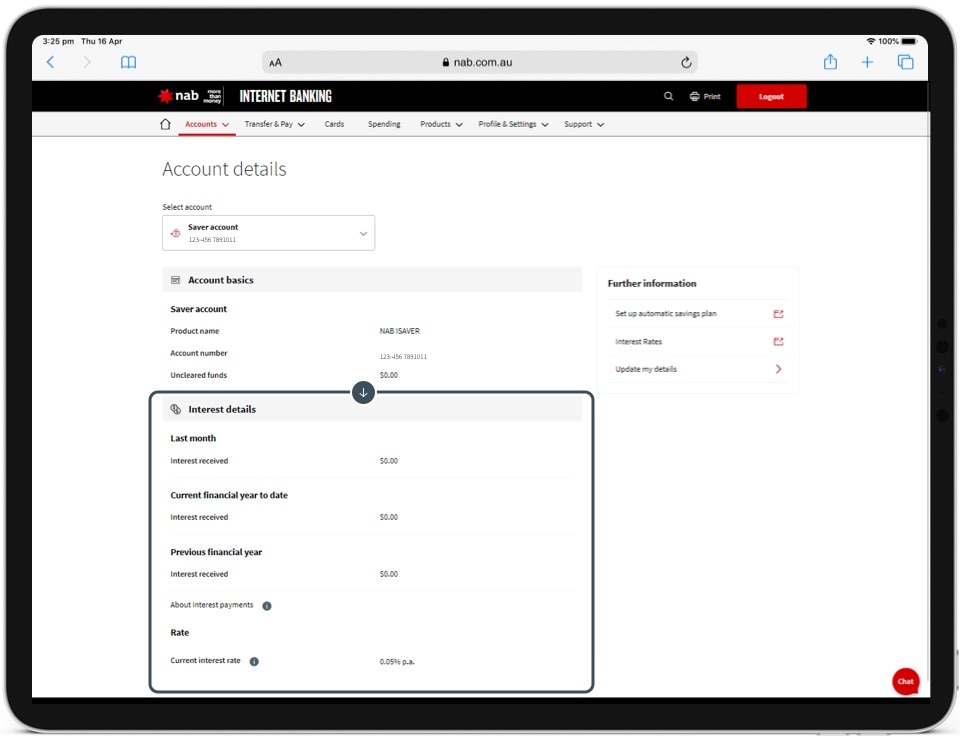The image size is (960, 740).
Task: Click the Chat bubble icon
Action: tap(905, 681)
